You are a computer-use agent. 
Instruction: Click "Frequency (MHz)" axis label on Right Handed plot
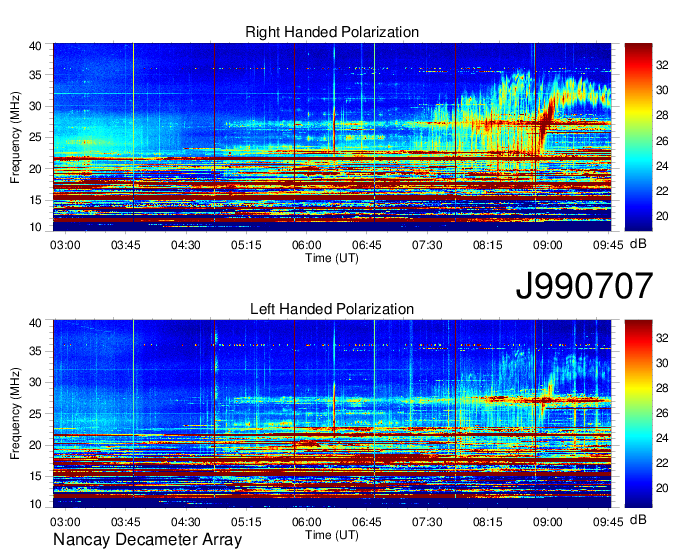(x=15, y=137)
